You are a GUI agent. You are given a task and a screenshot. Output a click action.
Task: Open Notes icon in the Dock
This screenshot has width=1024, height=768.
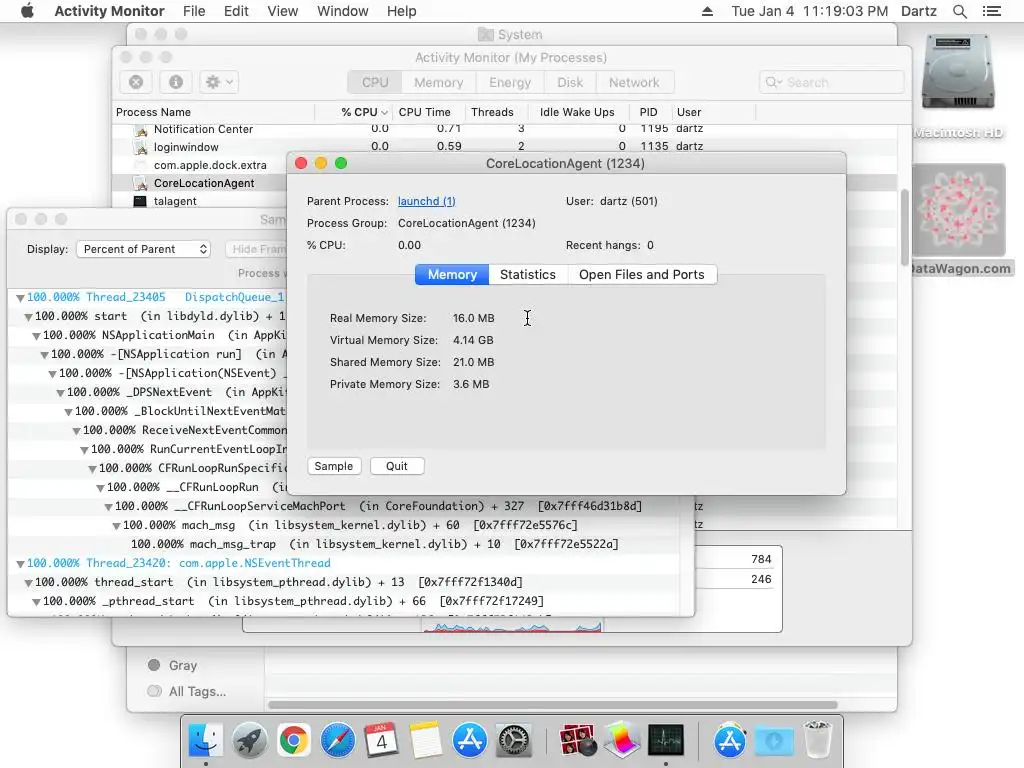[x=425, y=741]
